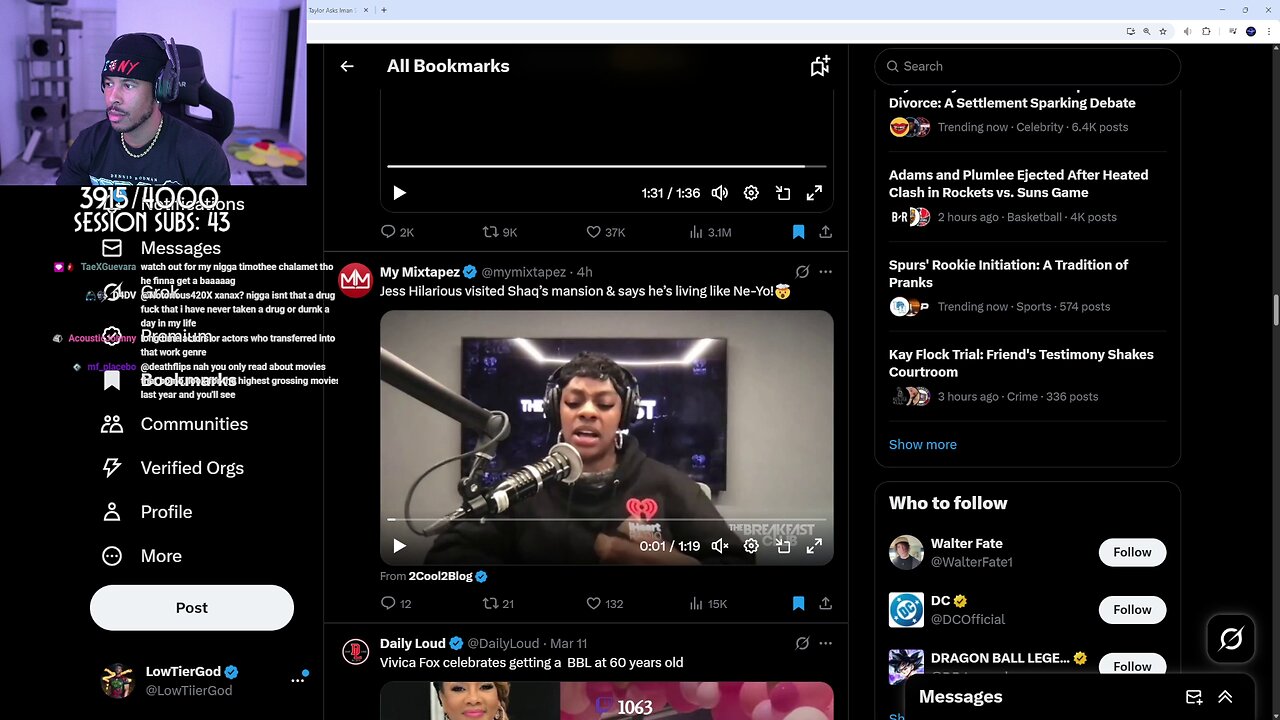Open Messages in the sidebar

(161, 248)
